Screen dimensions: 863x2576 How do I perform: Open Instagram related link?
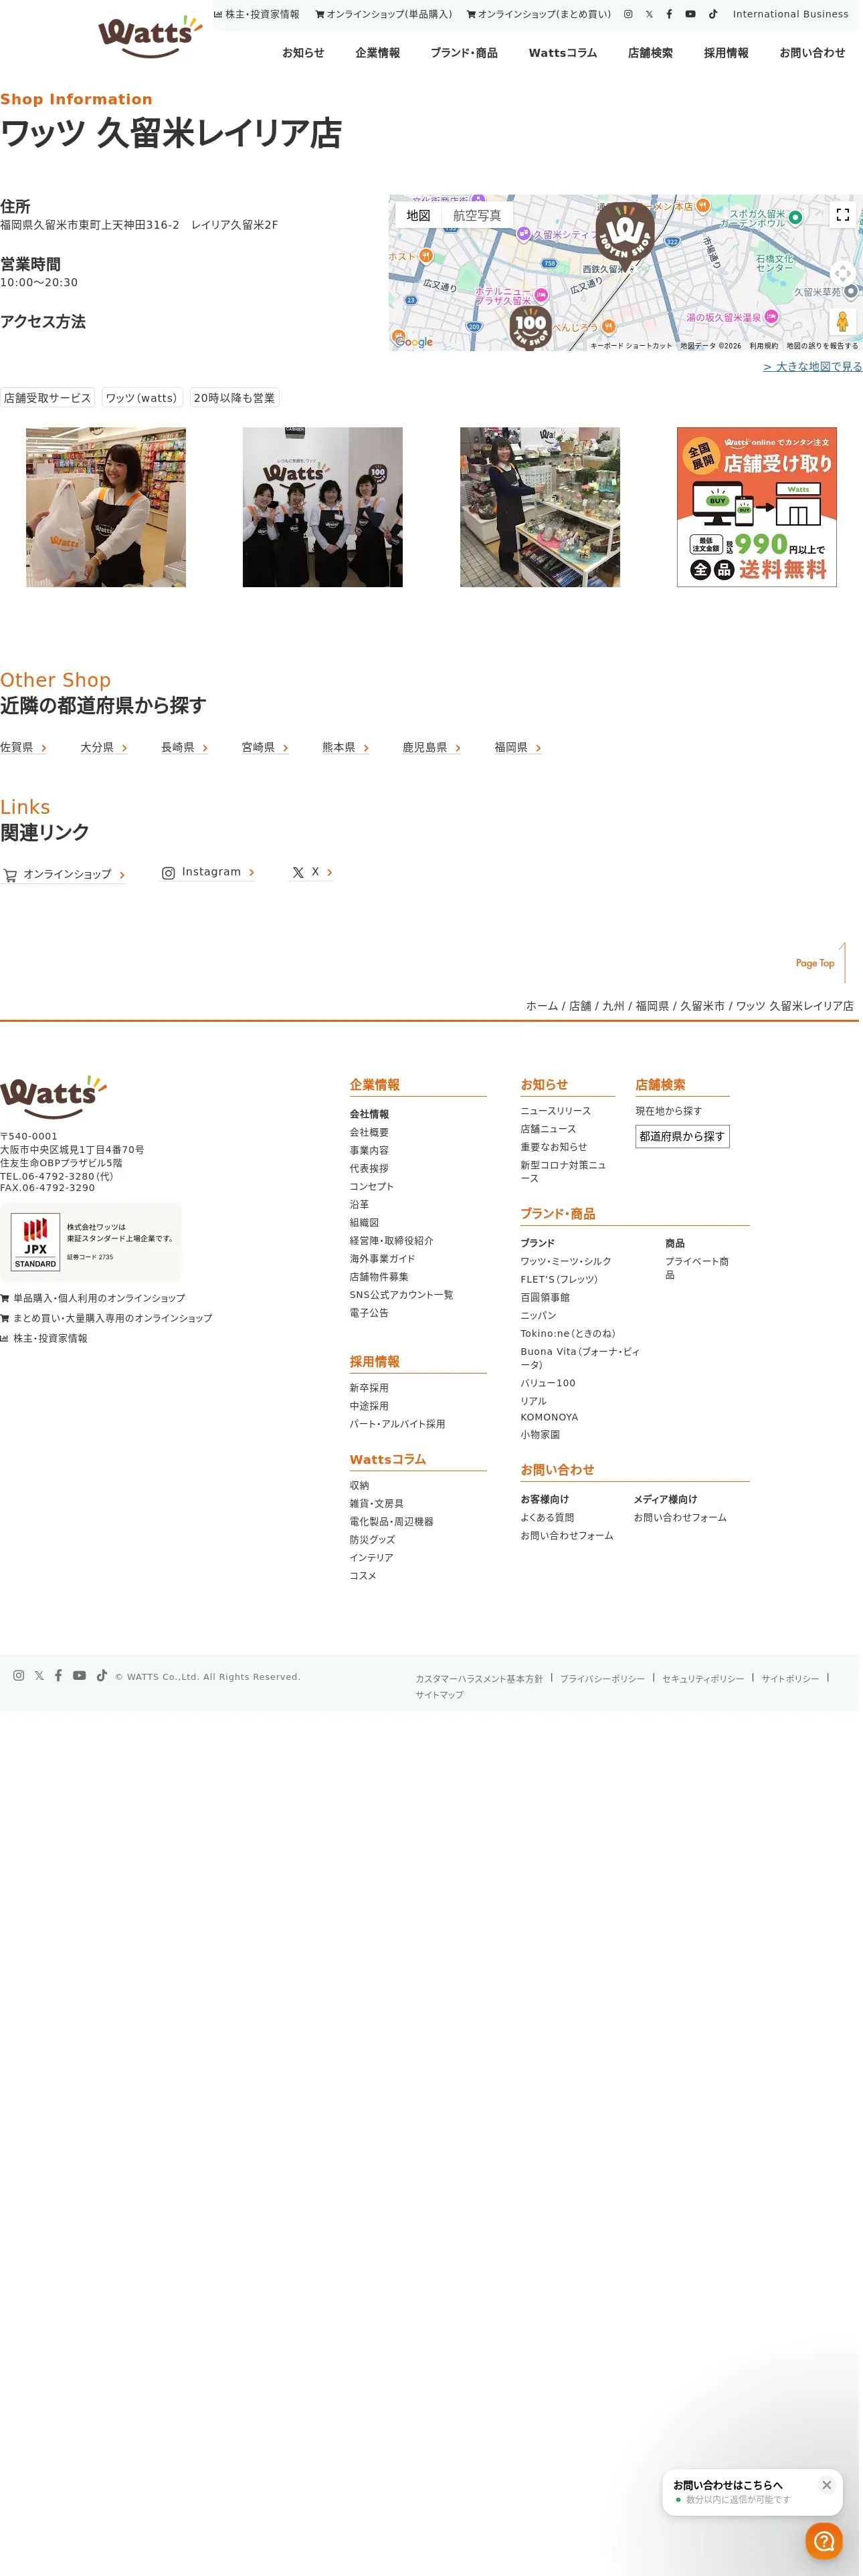point(208,872)
